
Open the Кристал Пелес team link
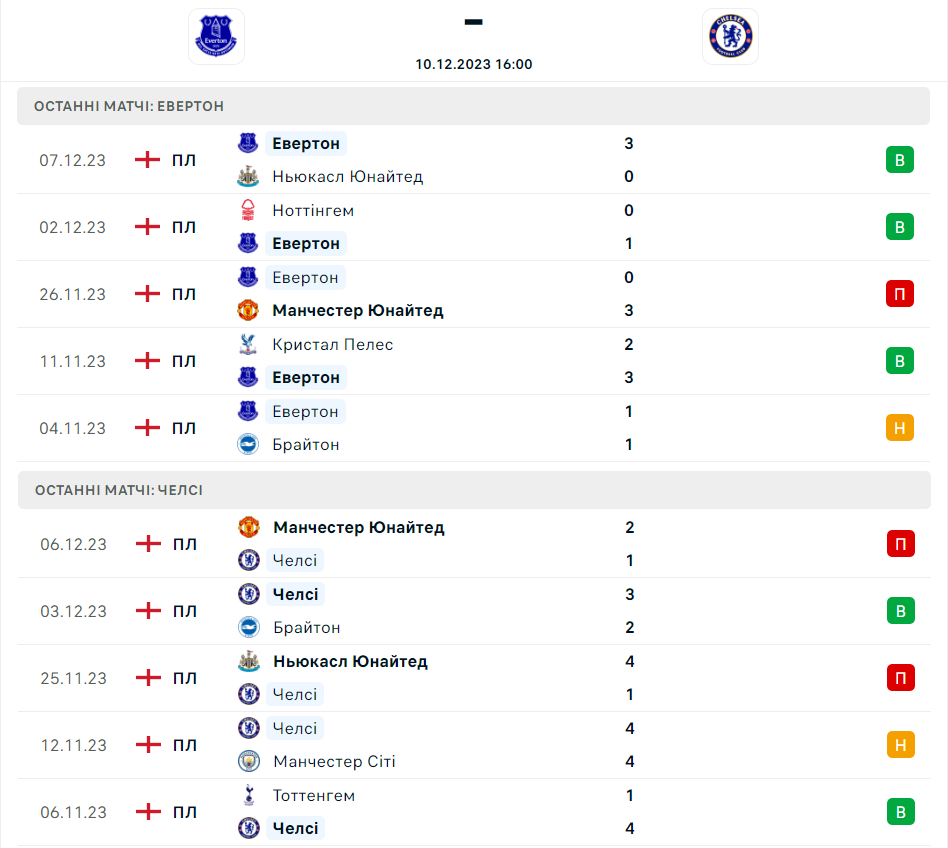coord(332,345)
